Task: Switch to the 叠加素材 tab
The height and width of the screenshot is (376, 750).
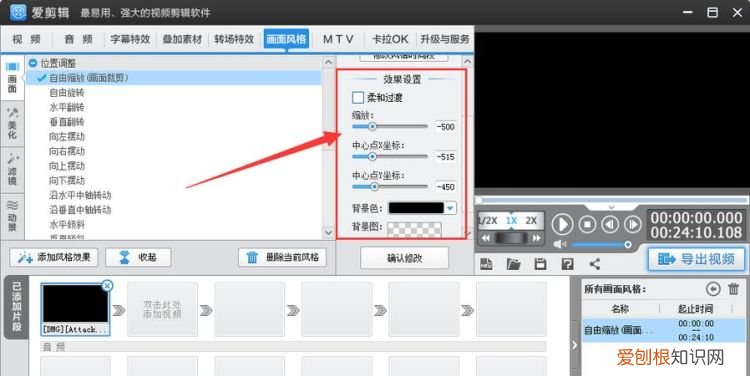Action: 182,39
